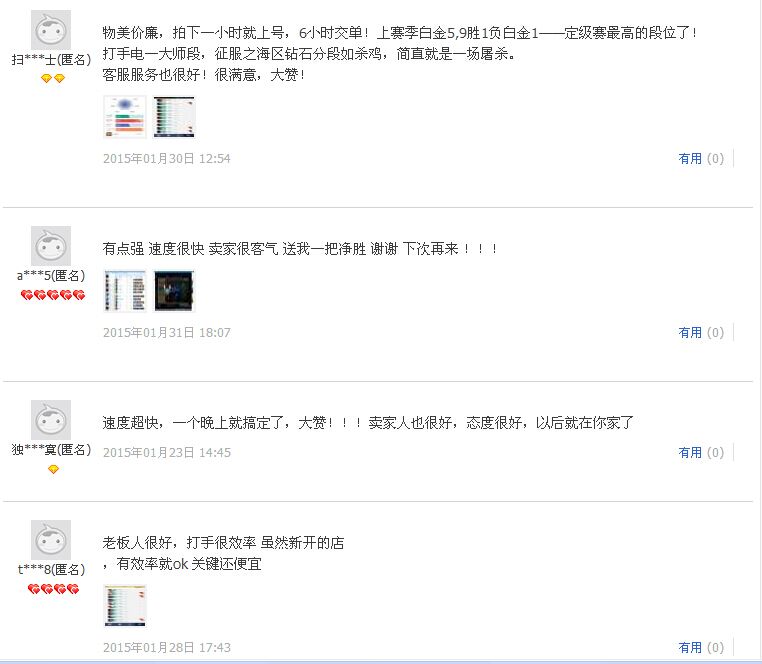Click avatar of reviewer a***5

click(x=51, y=246)
